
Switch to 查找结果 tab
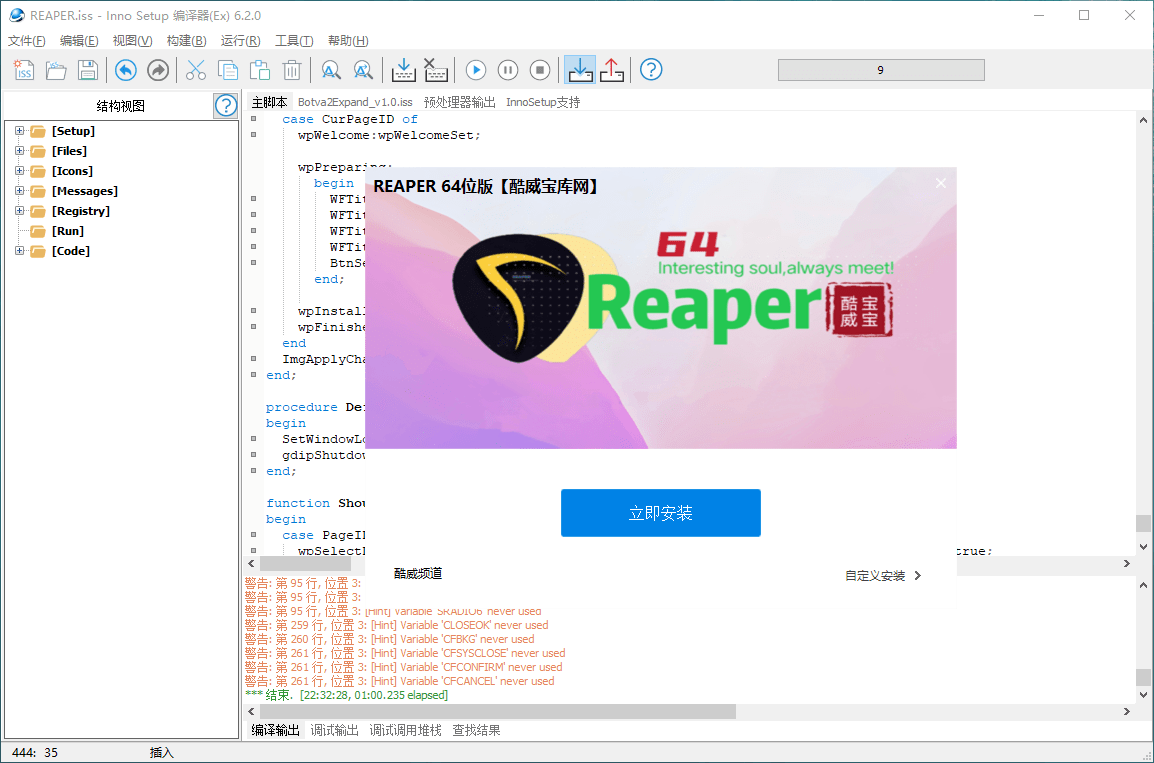coord(476,730)
